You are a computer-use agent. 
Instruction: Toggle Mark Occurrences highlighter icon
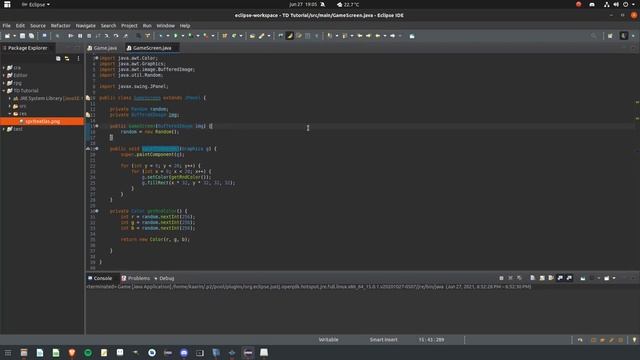(290, 36)
